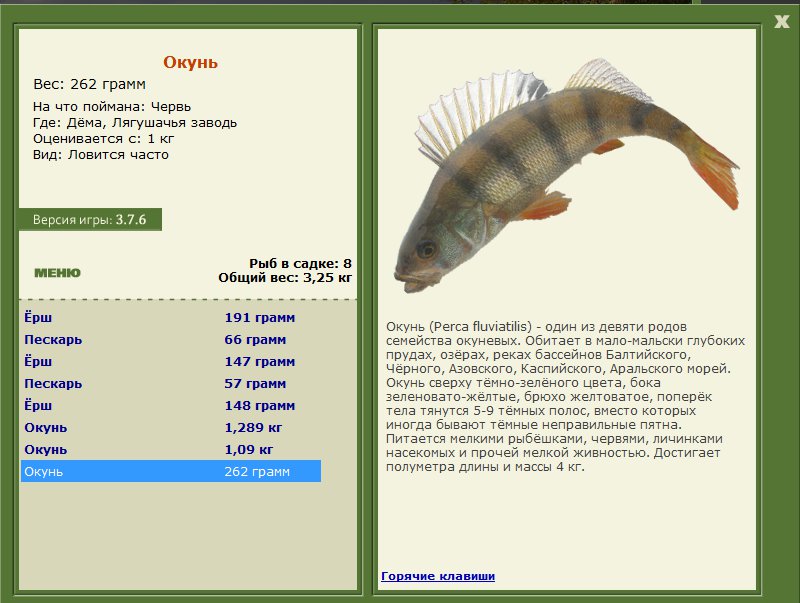
Task: Click the Где: Дёма, Лягушачья заводь line
Action: click(135, 123)
